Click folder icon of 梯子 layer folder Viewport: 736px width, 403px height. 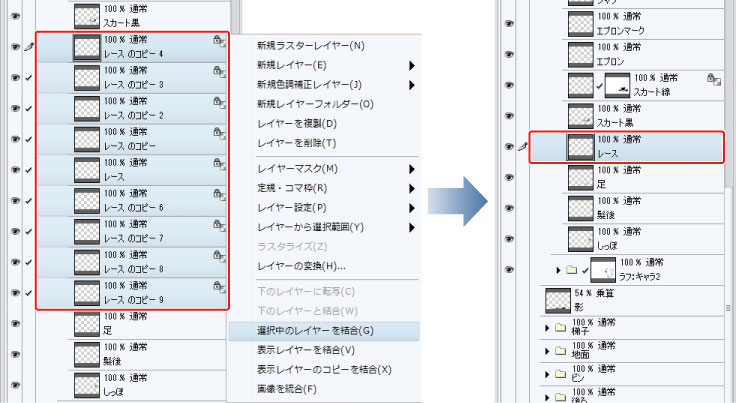coord(560,327)
